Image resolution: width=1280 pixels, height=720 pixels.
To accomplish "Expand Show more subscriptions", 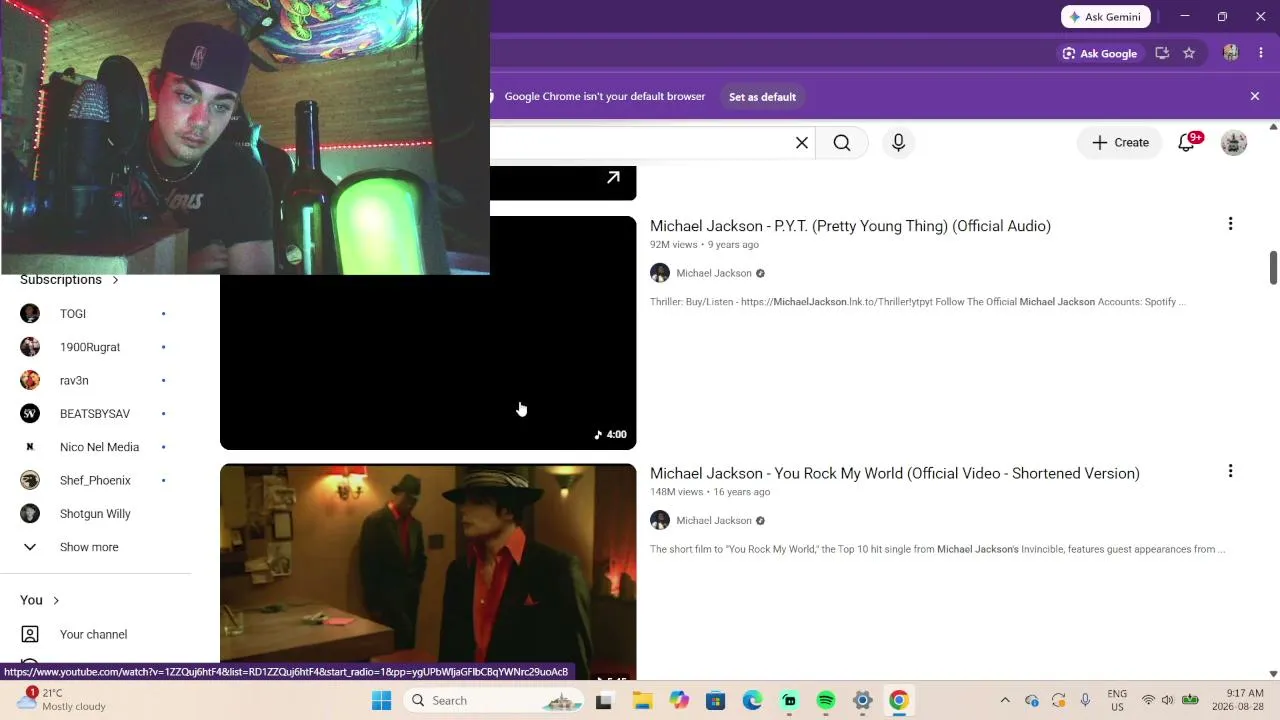I will (90, 547).
